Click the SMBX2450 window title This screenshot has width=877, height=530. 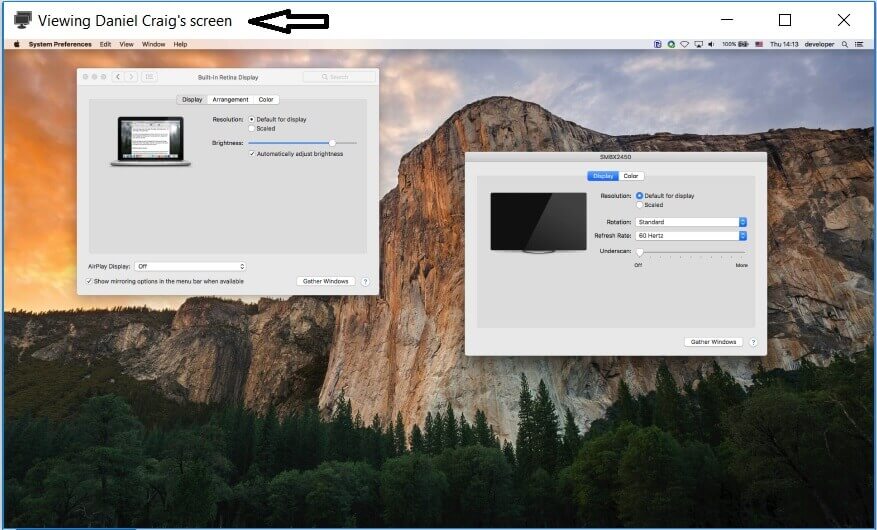pyautogui.click(x=615, y=157)
